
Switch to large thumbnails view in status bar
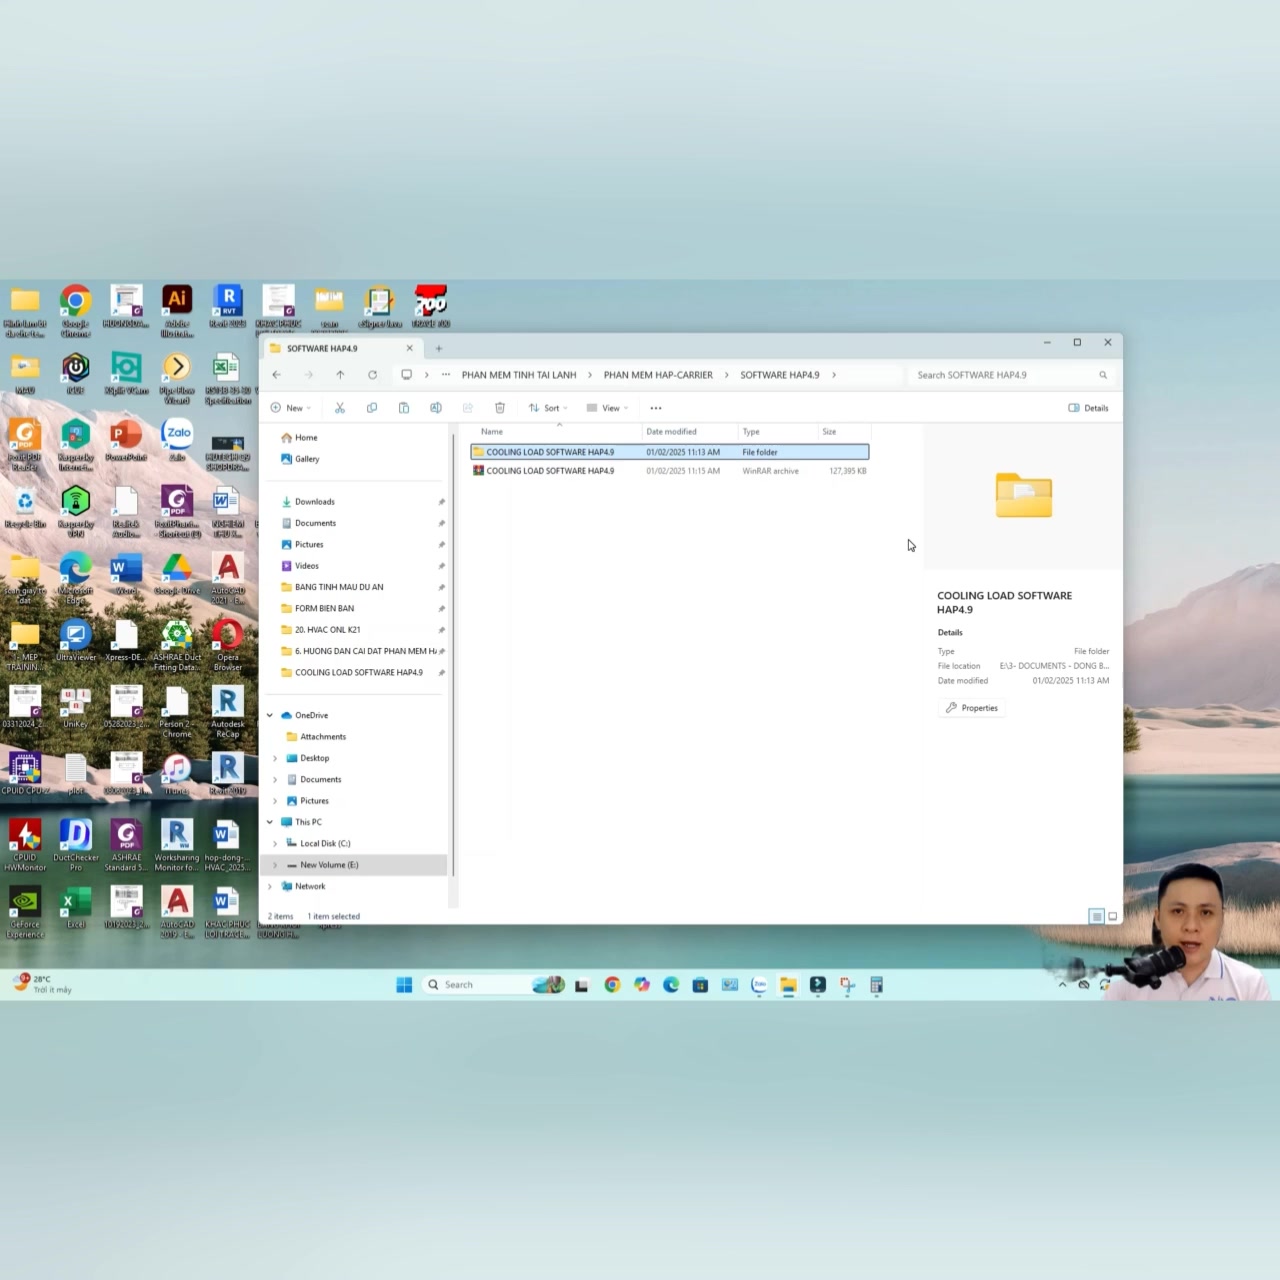pos(1113,916)
